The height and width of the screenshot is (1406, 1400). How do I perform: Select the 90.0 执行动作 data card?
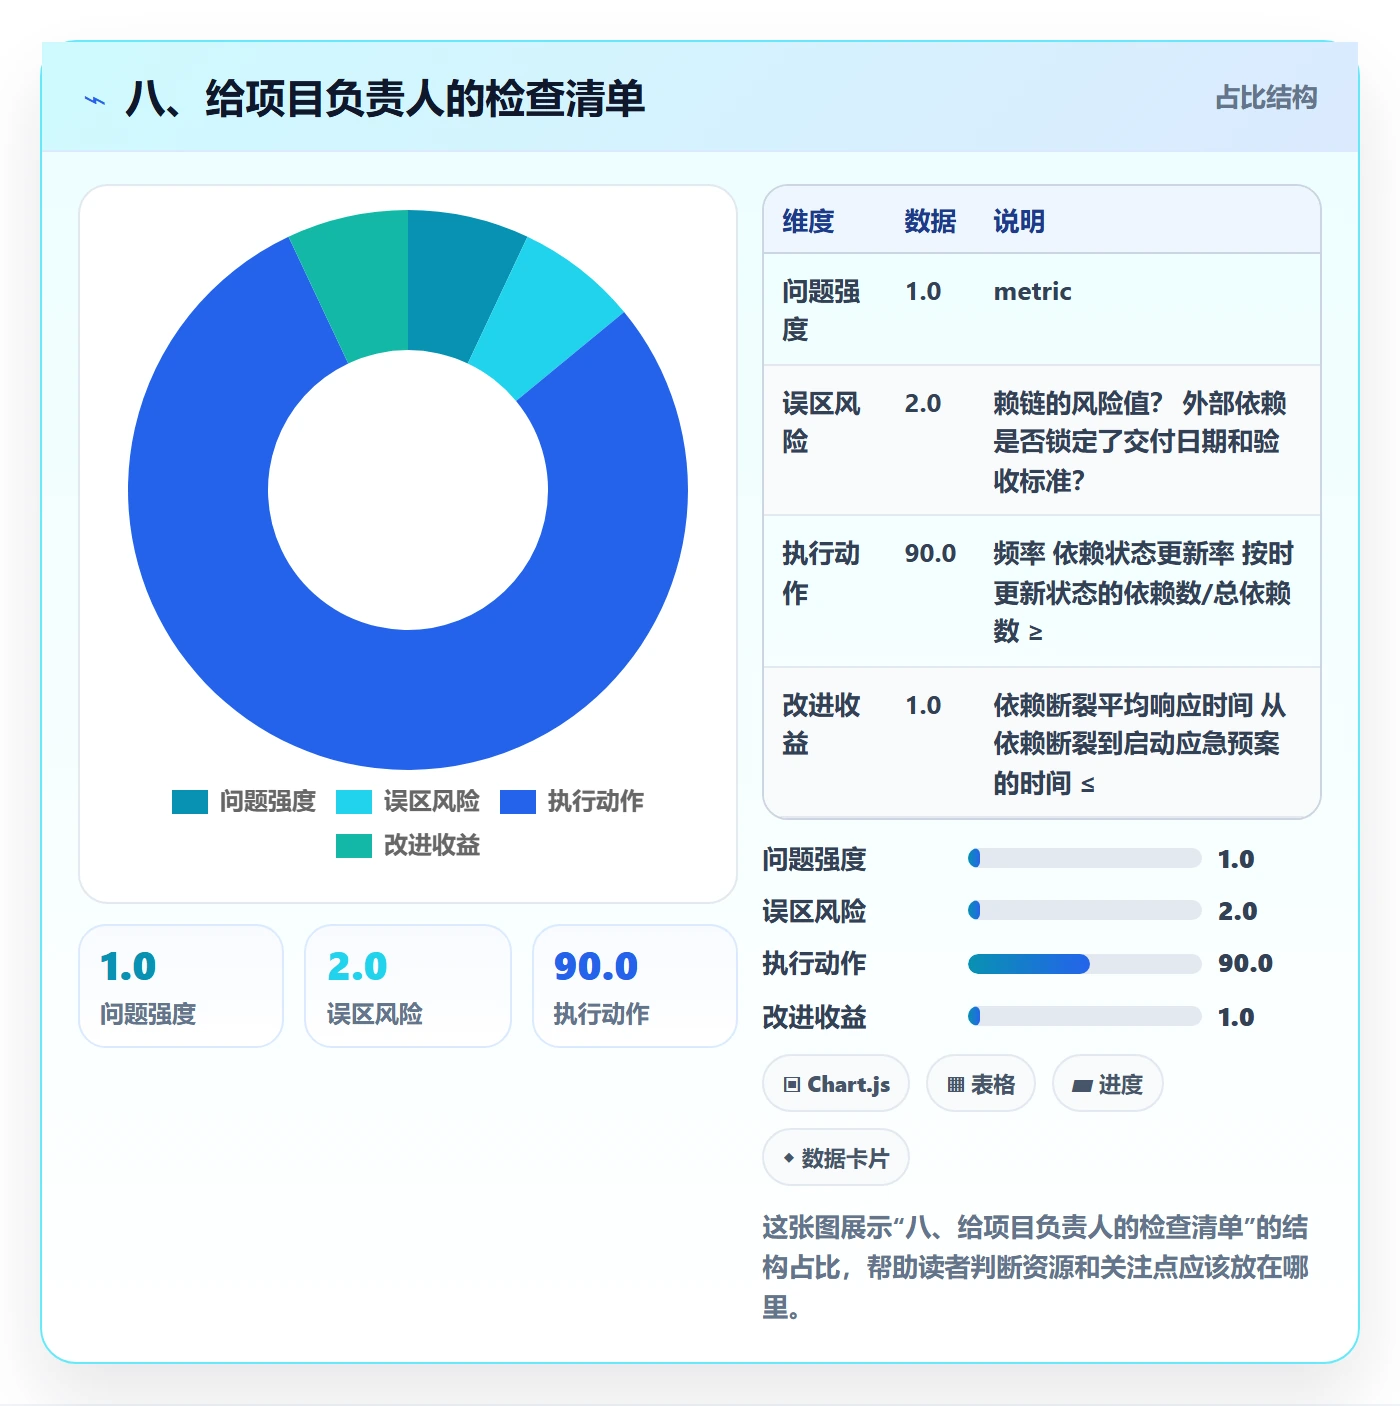pos(635,986)
